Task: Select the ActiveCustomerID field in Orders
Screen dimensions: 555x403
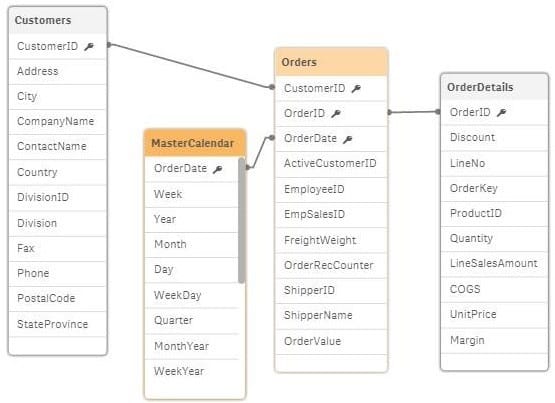Action: pos(331,164)
